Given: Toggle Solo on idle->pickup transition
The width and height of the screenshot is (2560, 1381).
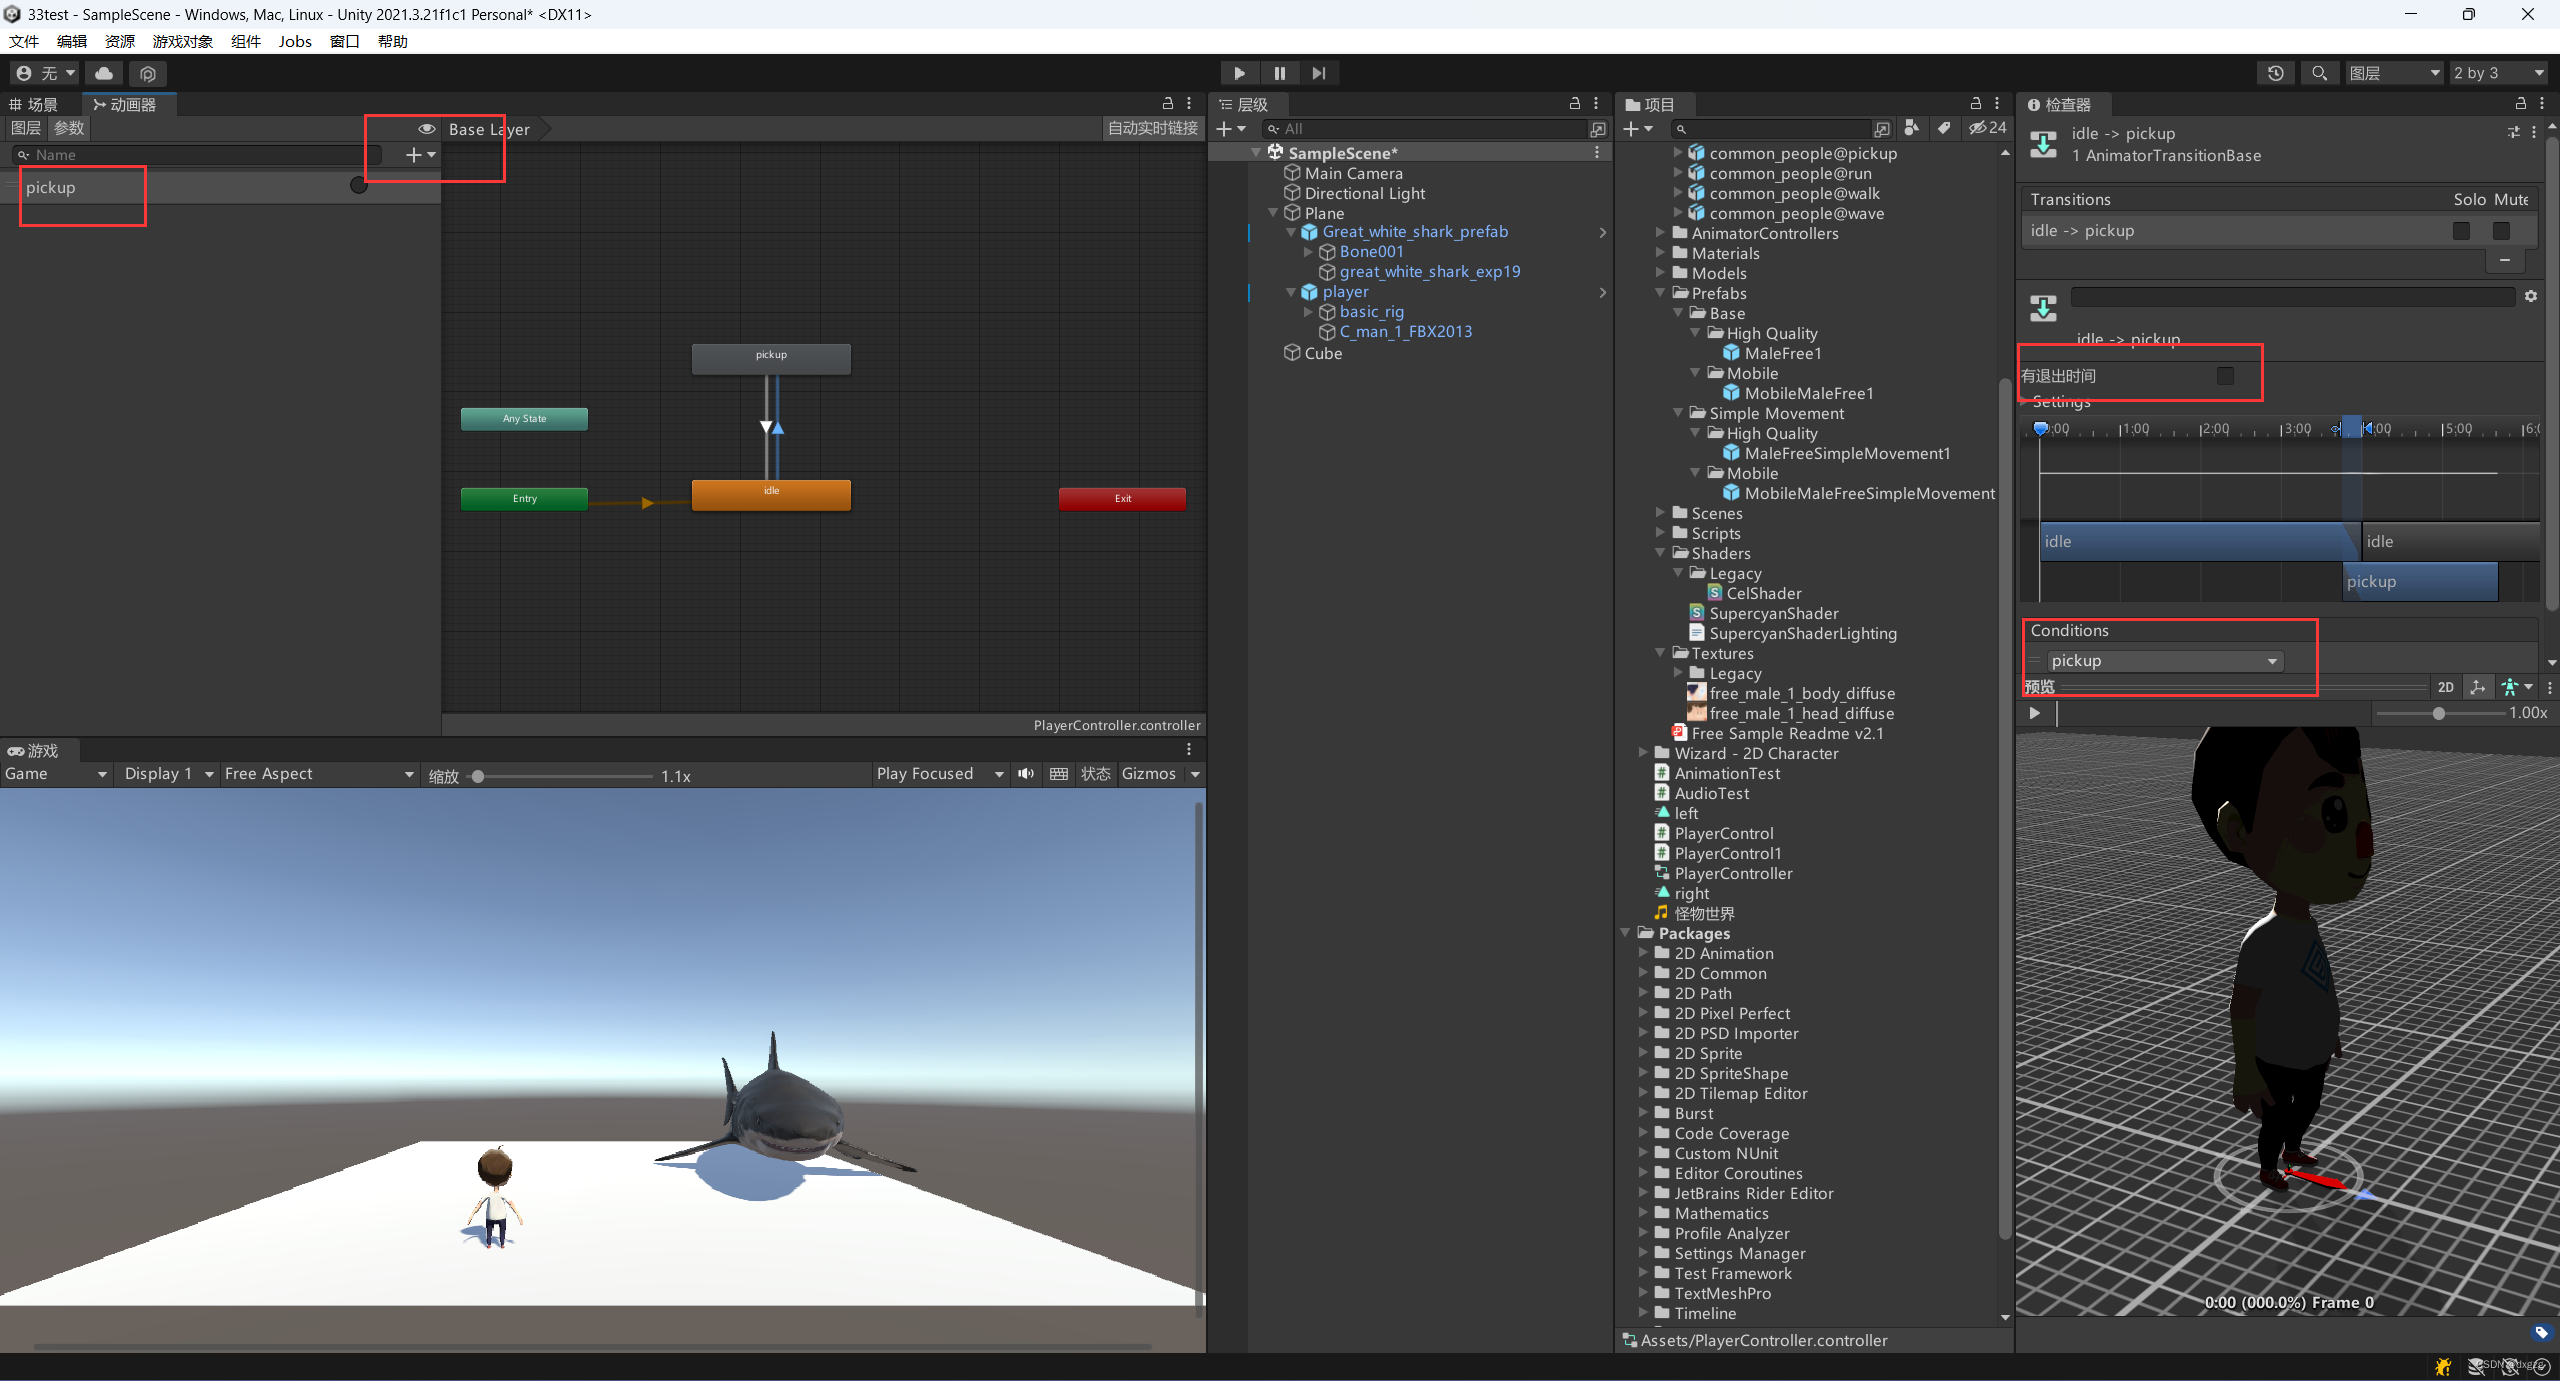Looking at the screenshot, I should click(x=2463, y=230).
